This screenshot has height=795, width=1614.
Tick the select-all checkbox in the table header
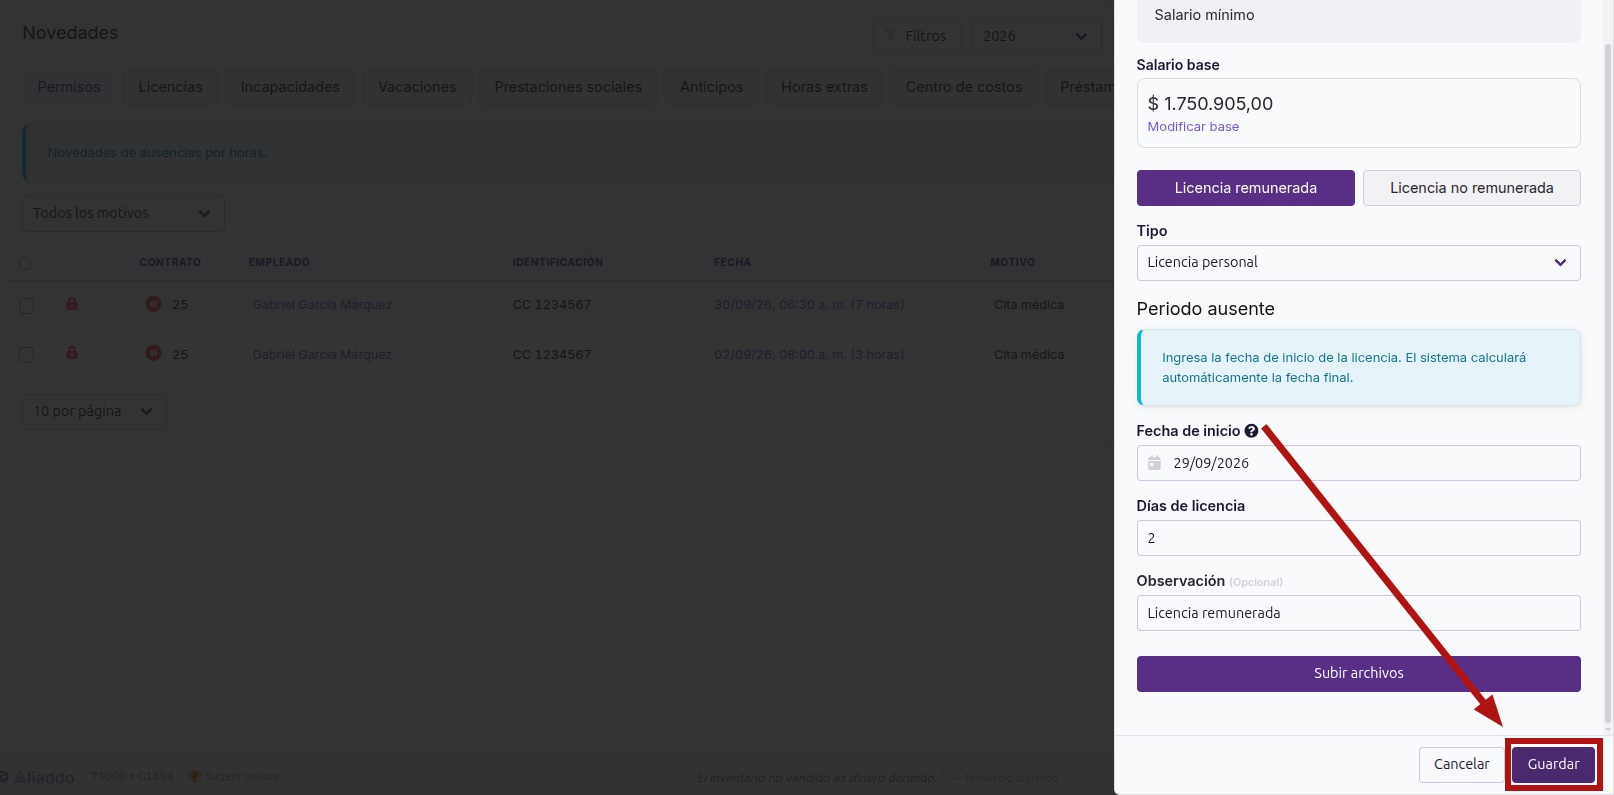[25, 263]
